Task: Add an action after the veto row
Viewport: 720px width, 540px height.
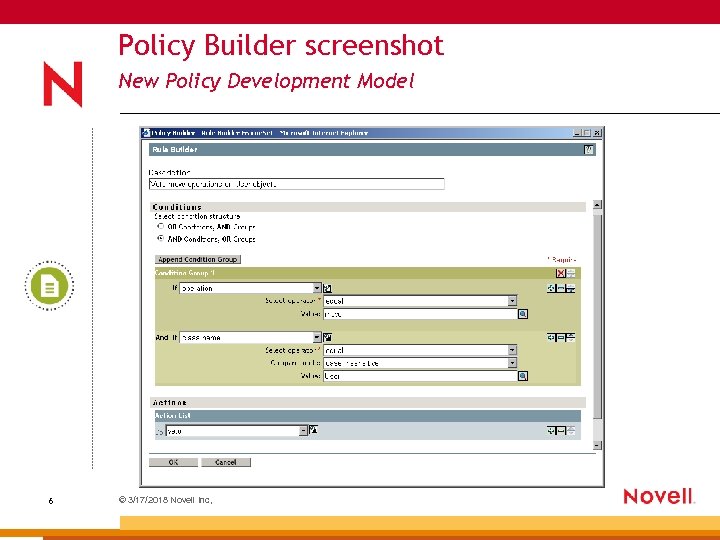Action: [x=551, y=431]
